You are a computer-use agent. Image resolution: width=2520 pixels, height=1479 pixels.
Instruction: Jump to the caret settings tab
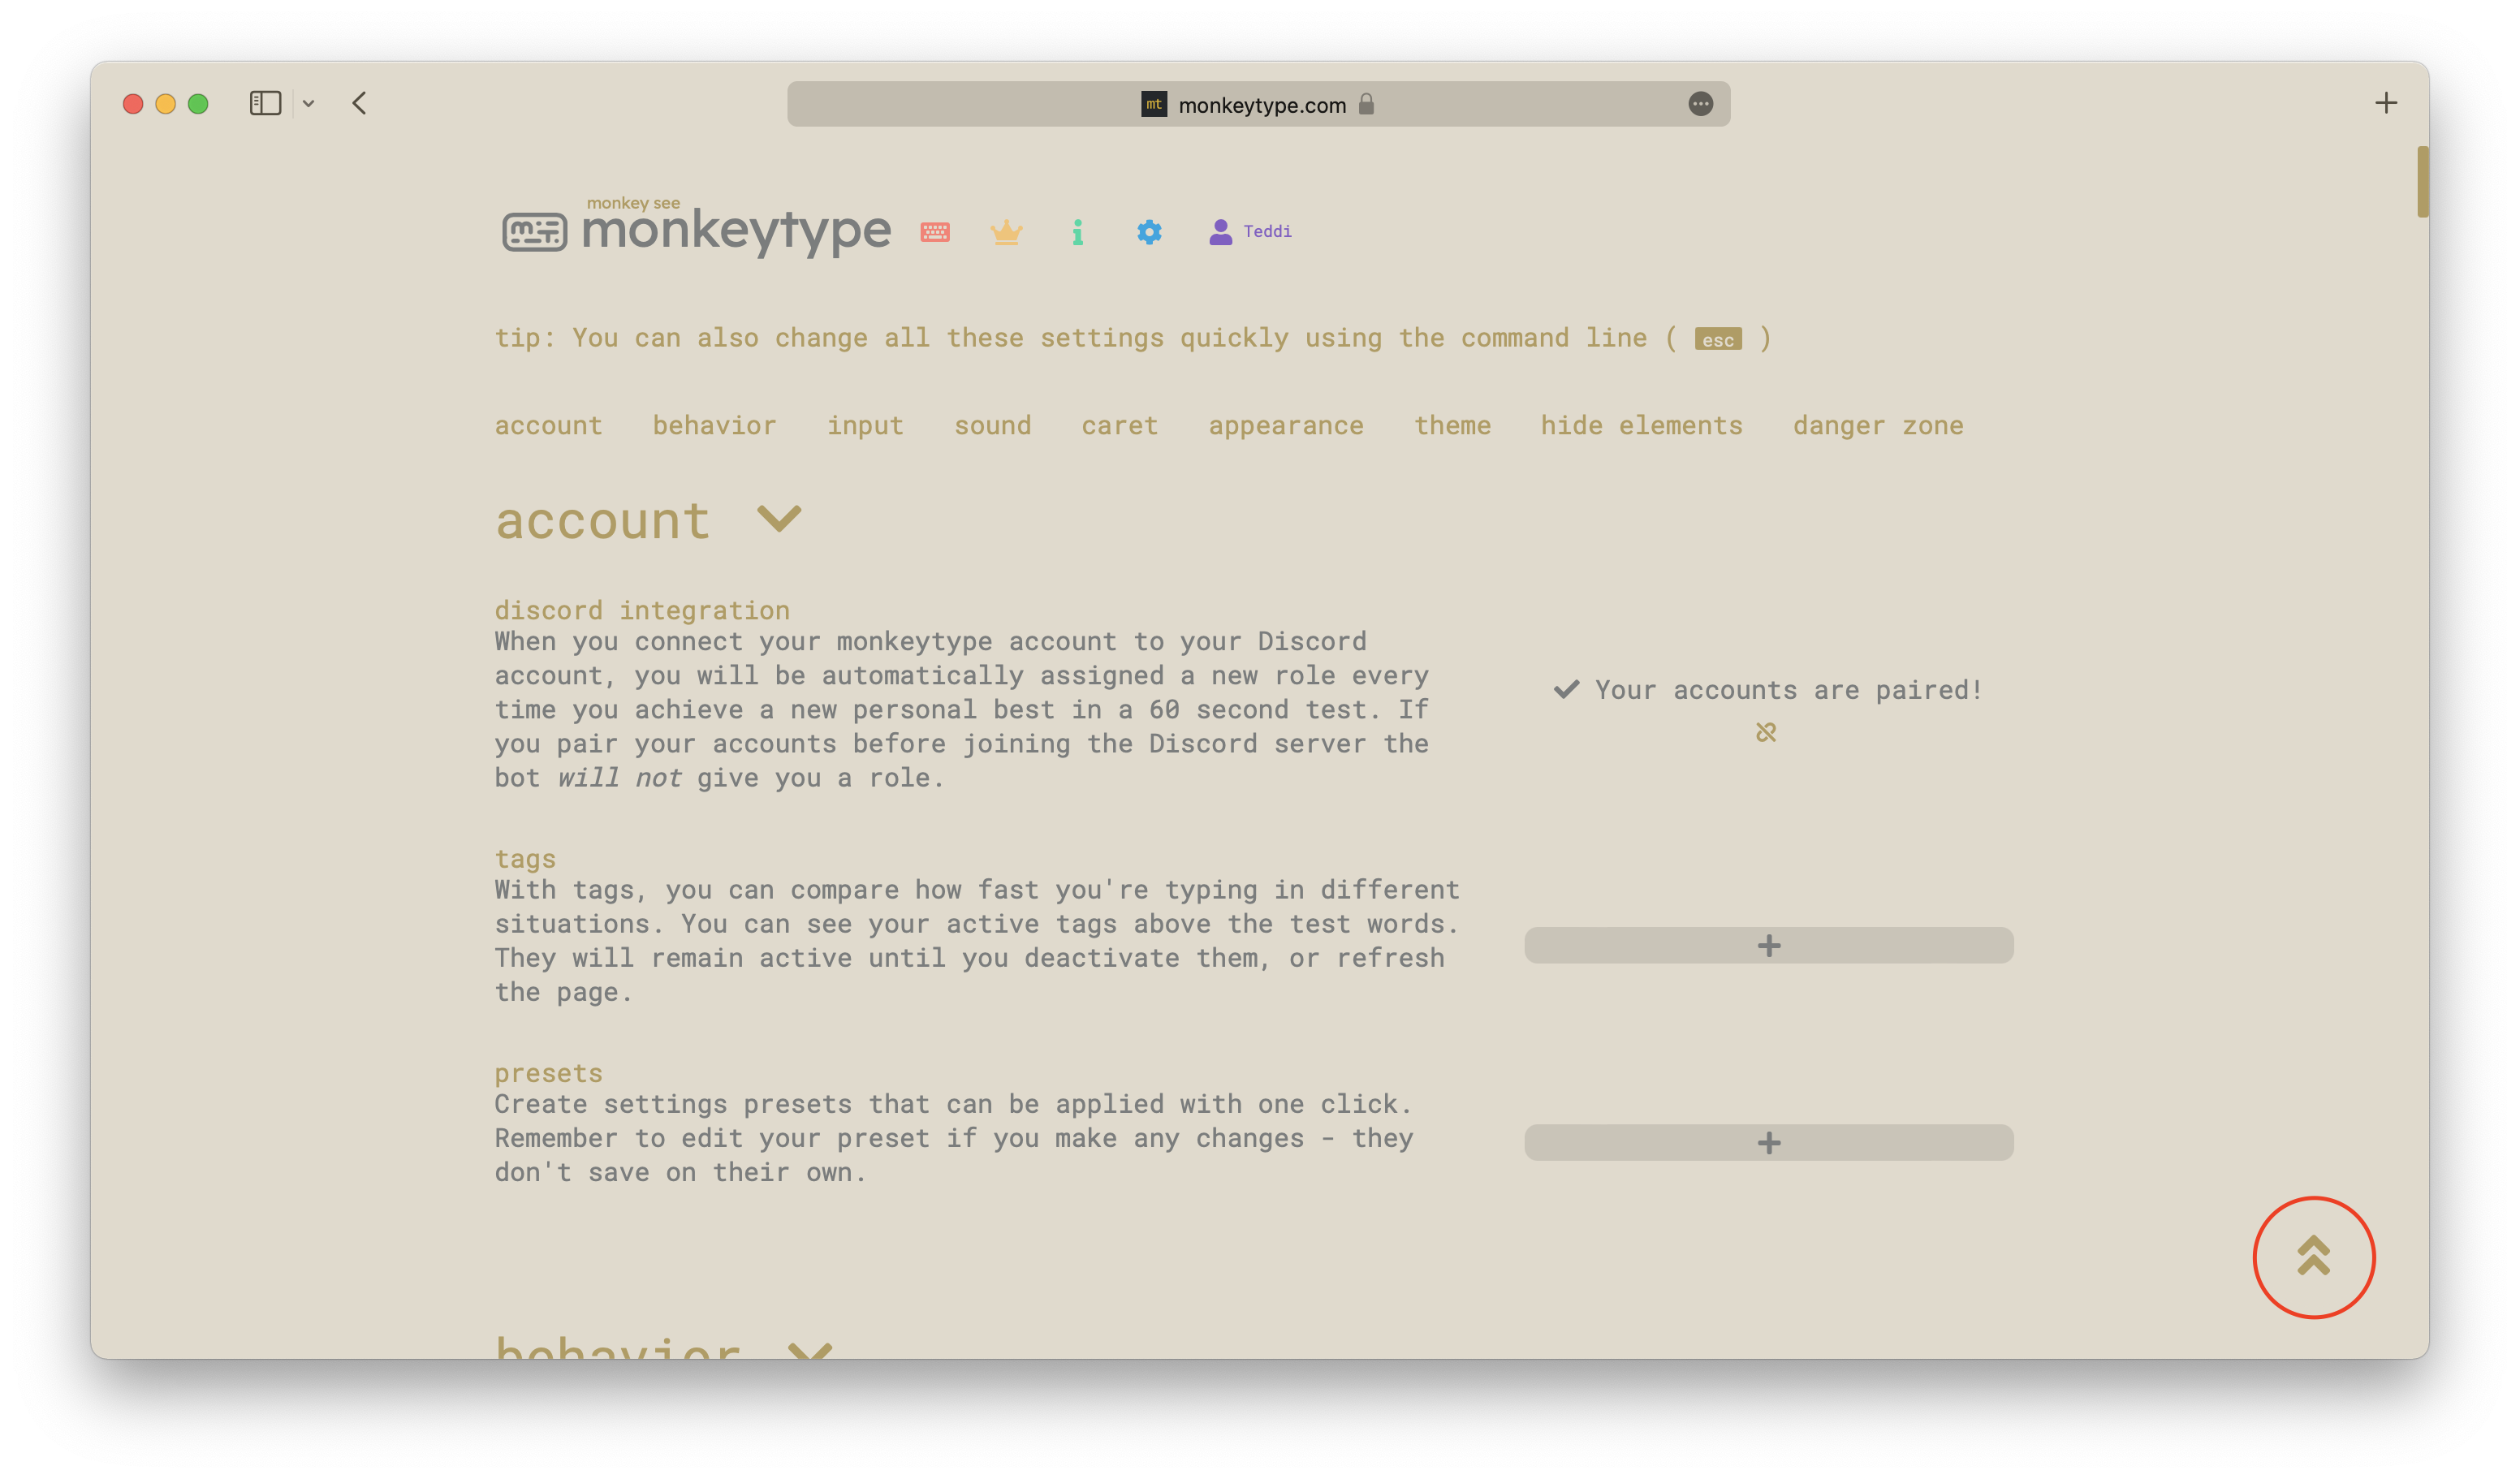point(1119,426)
